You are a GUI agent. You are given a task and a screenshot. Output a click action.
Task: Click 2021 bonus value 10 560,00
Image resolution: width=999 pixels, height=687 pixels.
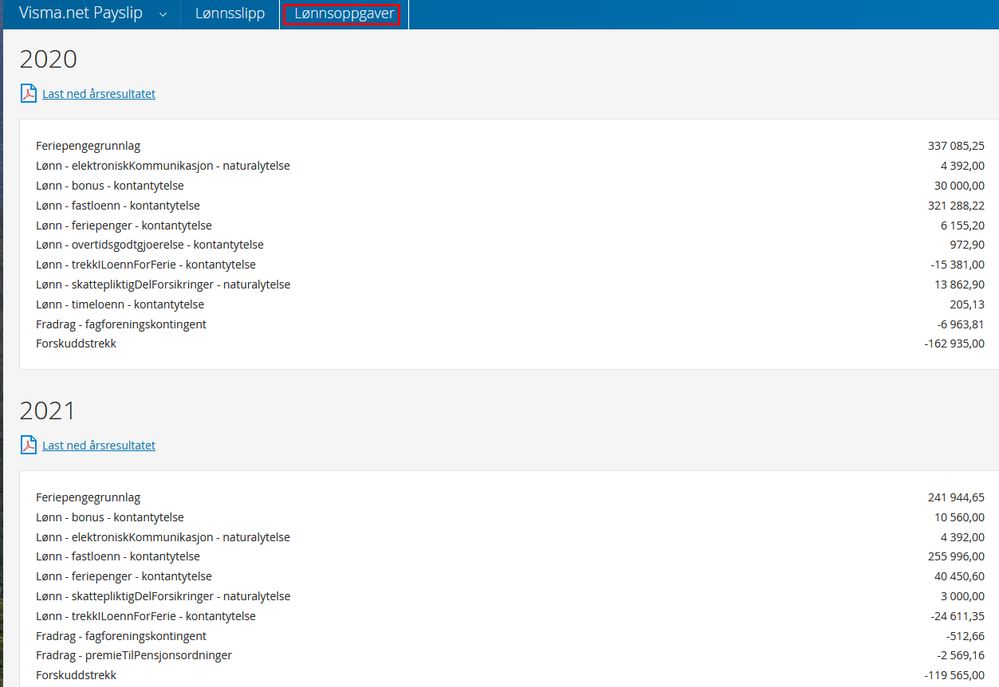point(959,517)
